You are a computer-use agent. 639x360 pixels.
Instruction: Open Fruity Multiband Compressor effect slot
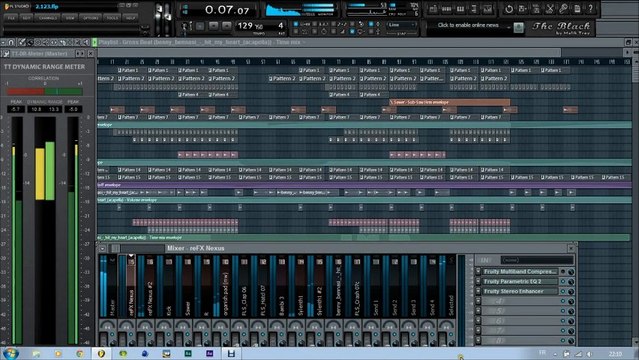520,272
